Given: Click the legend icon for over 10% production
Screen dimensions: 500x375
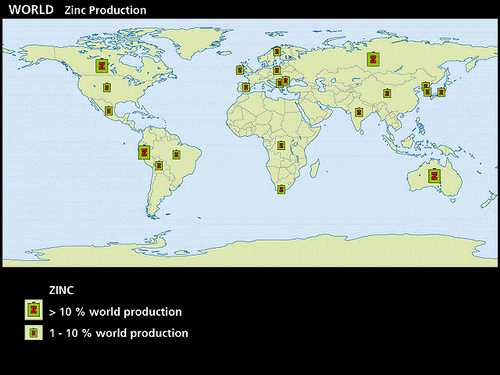Looking at the screenshot, I should (34, 310).
